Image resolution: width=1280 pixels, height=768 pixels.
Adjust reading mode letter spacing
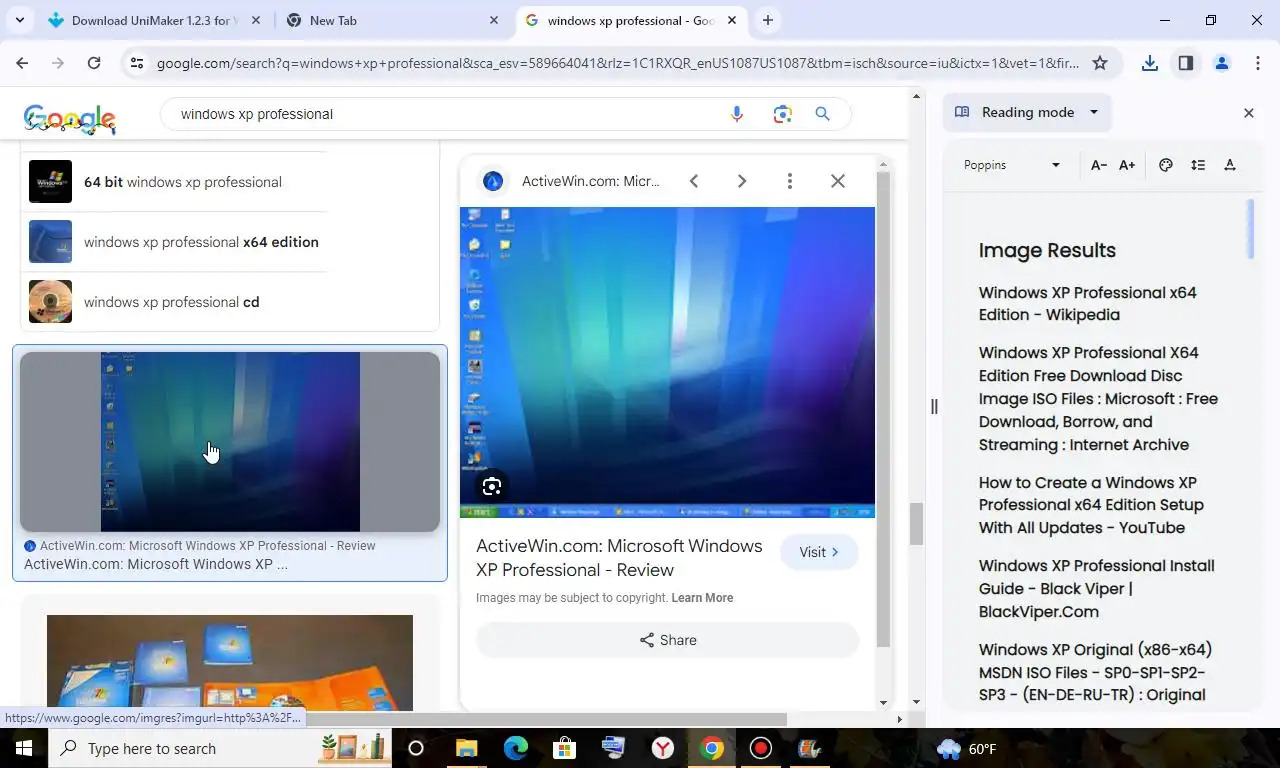1230,165
